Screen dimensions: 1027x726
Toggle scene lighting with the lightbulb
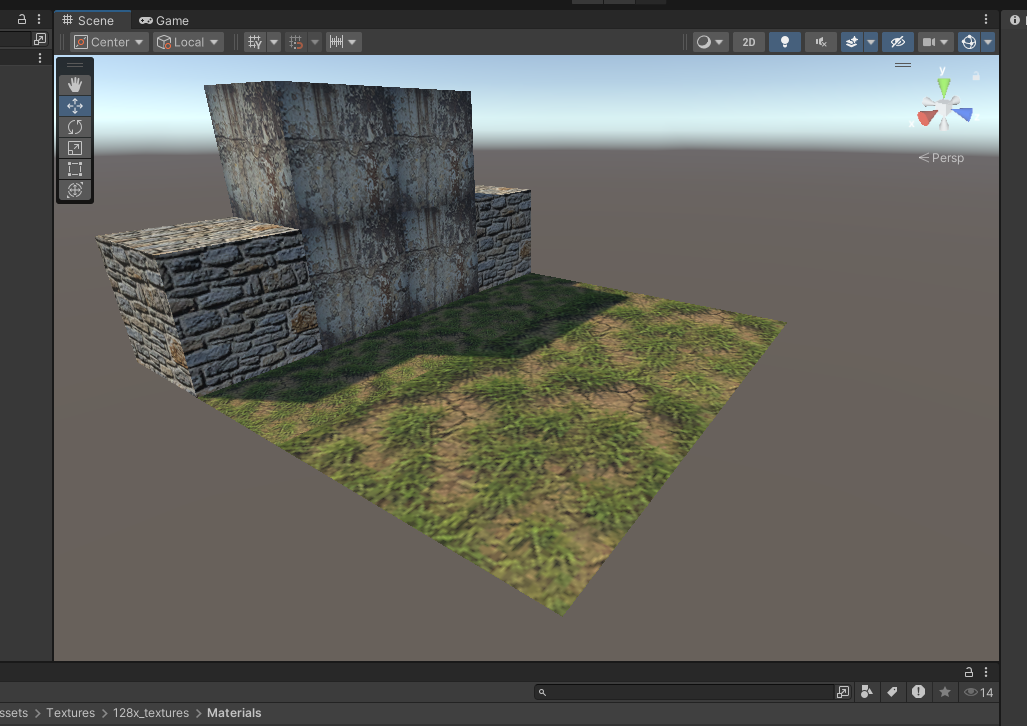[785, 42]
